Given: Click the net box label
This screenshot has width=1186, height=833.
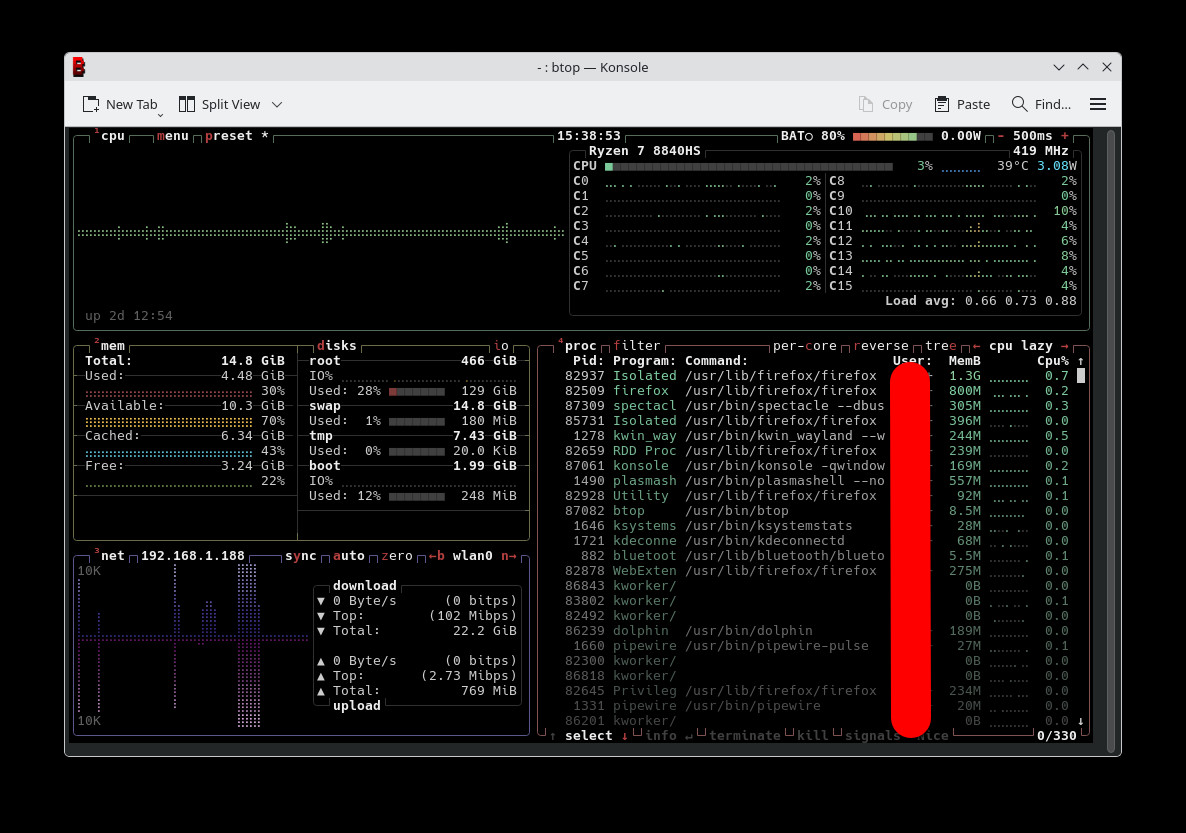Looking at the screenshot, I should [113, 556].
